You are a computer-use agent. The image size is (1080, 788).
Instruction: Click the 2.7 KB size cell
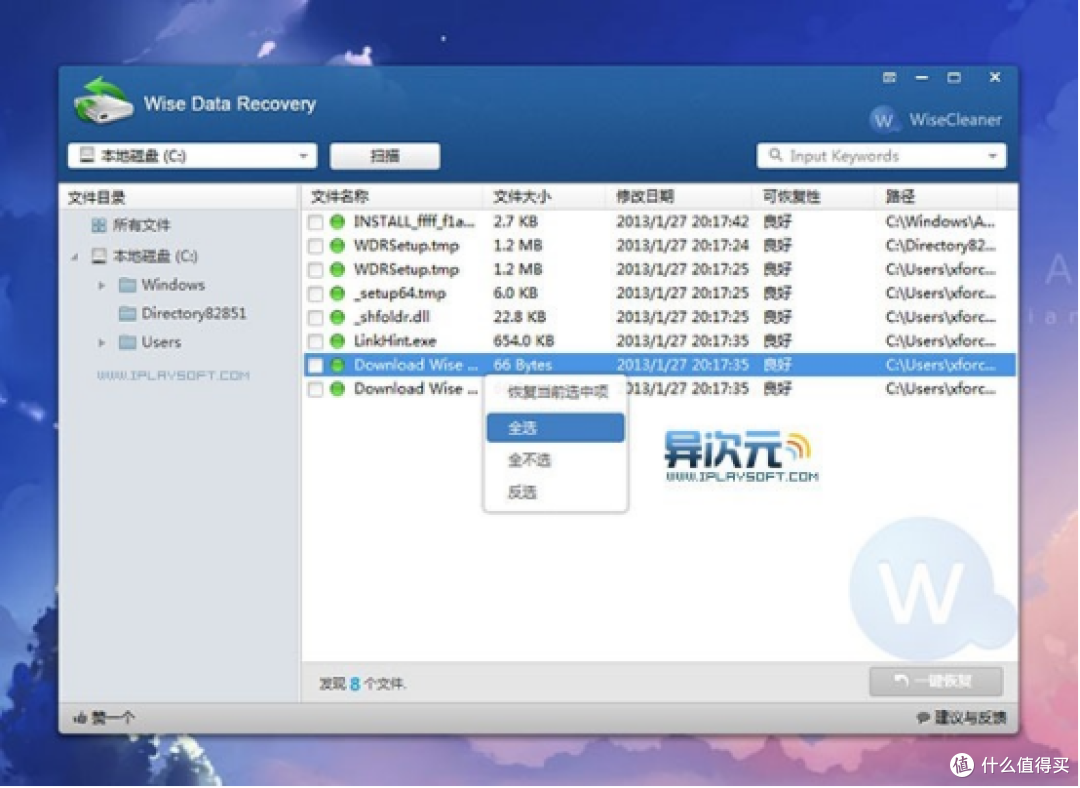(x=515, y=222)
